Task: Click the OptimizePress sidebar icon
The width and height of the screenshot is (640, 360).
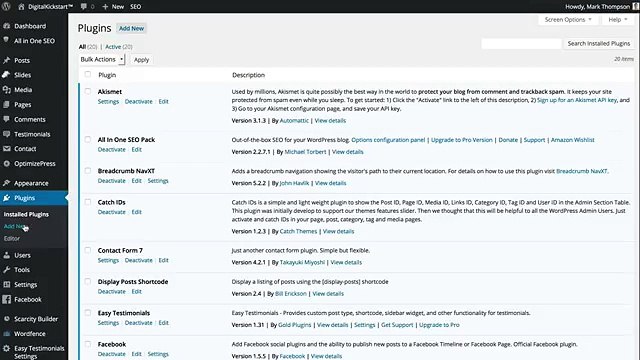Action: [7, 163]
